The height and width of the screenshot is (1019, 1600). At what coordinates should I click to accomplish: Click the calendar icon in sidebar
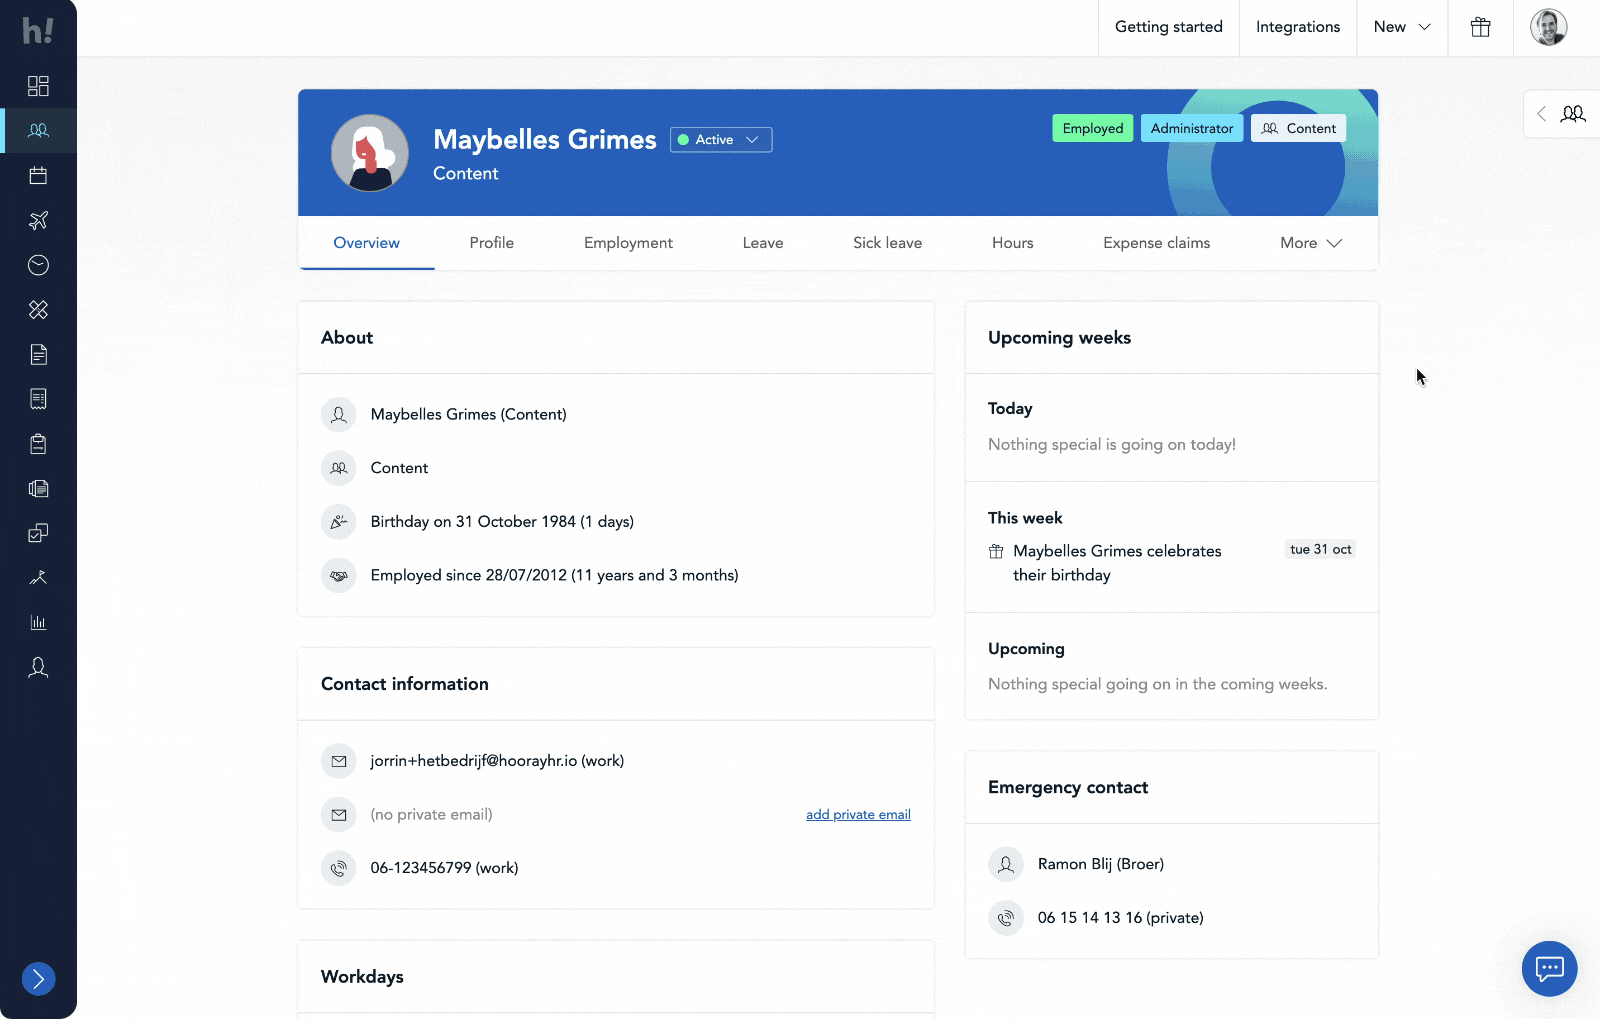click(x=38, y=176)
